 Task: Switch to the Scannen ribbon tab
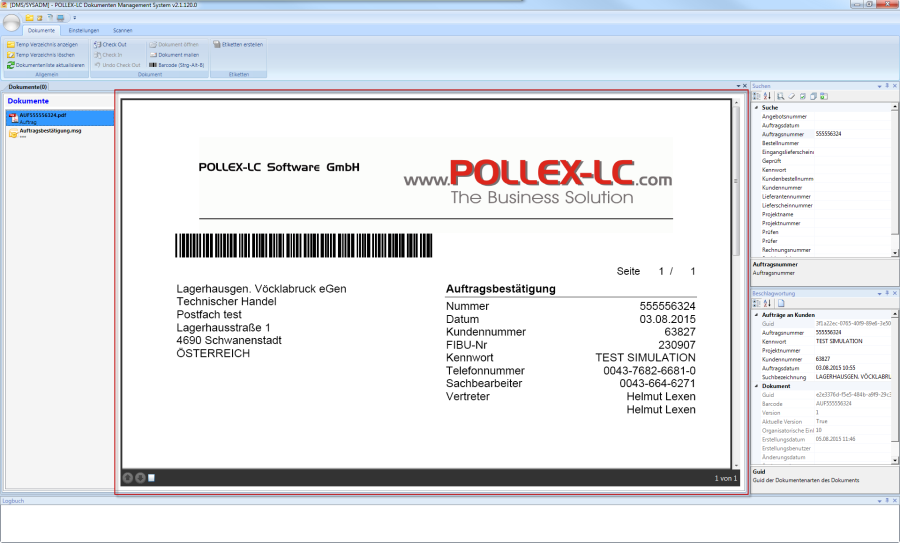[x=123, y=30]
